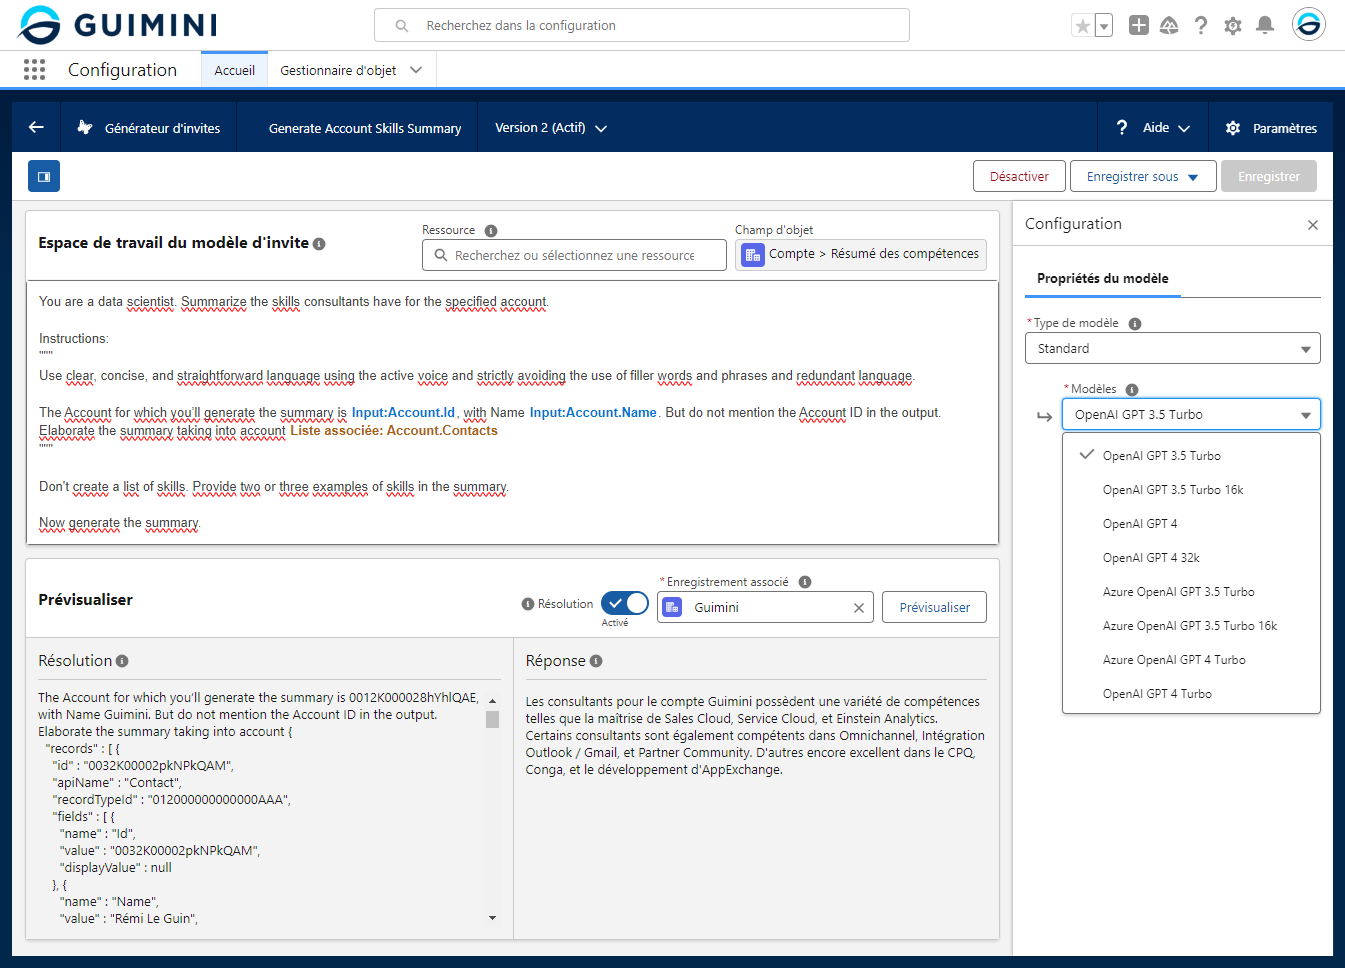Screen dimensions: 1345x968
Task: Open the user profile avatar
Action: pos(1308,25)
